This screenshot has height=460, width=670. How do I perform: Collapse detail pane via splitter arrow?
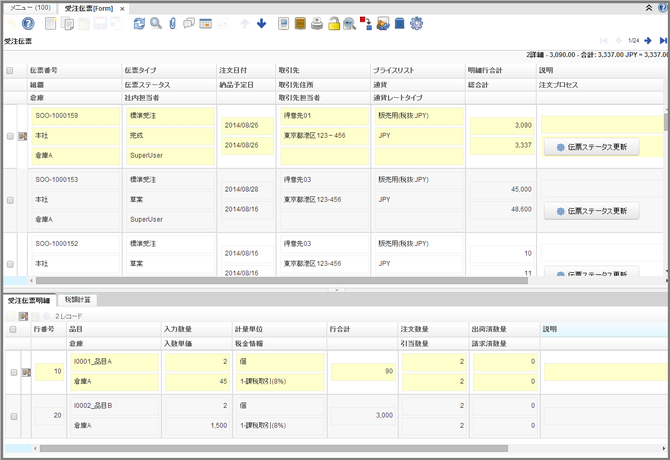tap(337, 290)
